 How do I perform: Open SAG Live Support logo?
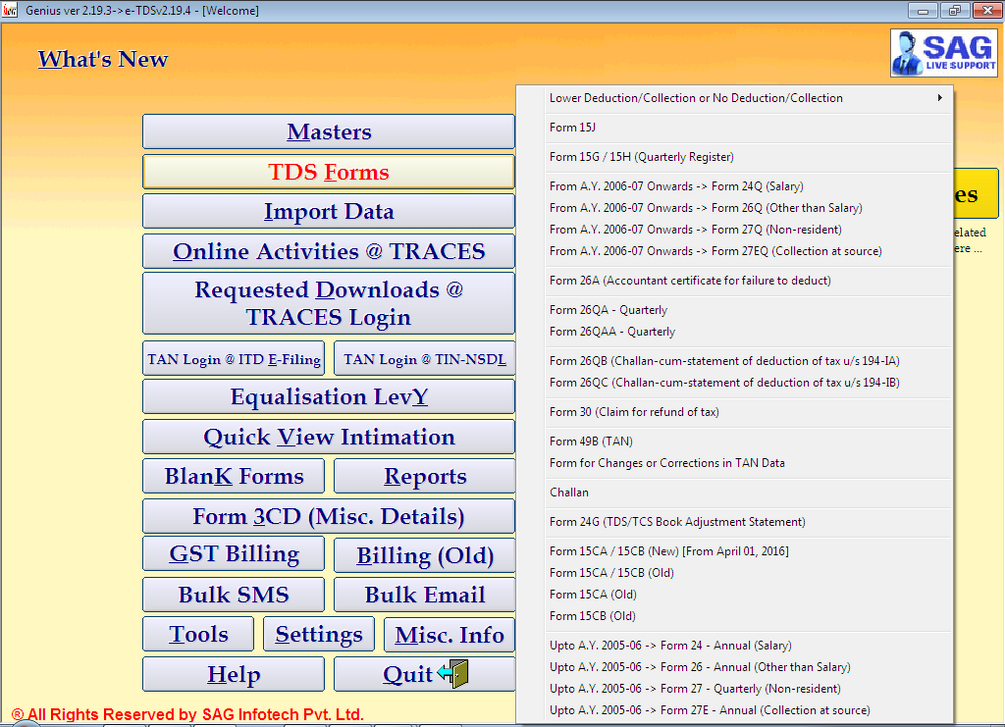(943, 53)
